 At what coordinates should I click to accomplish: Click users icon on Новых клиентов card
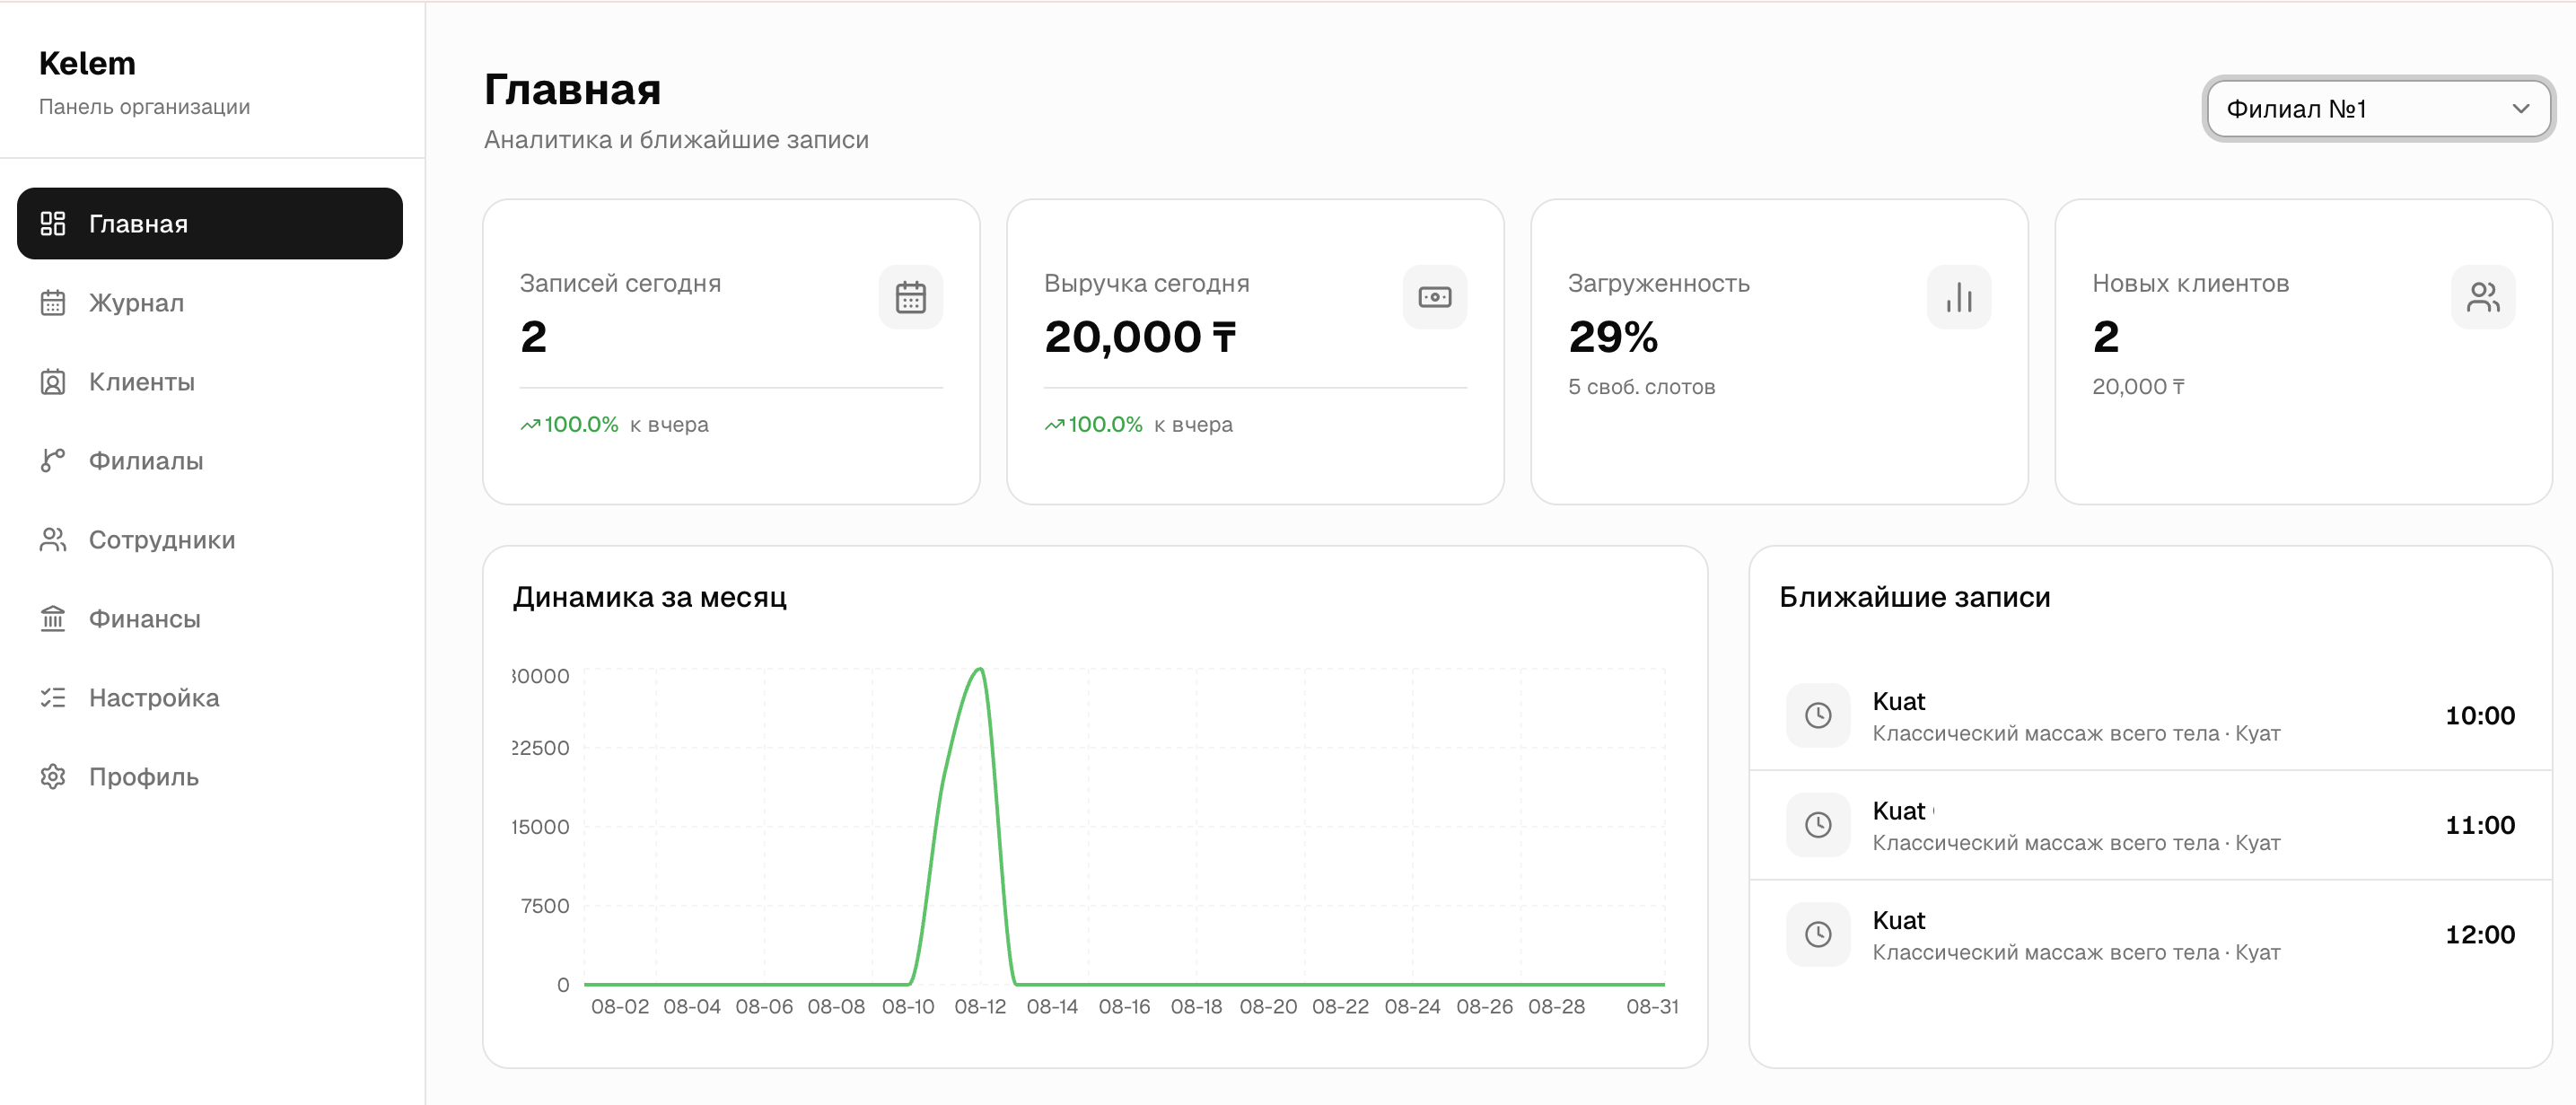pos(2482,296)
